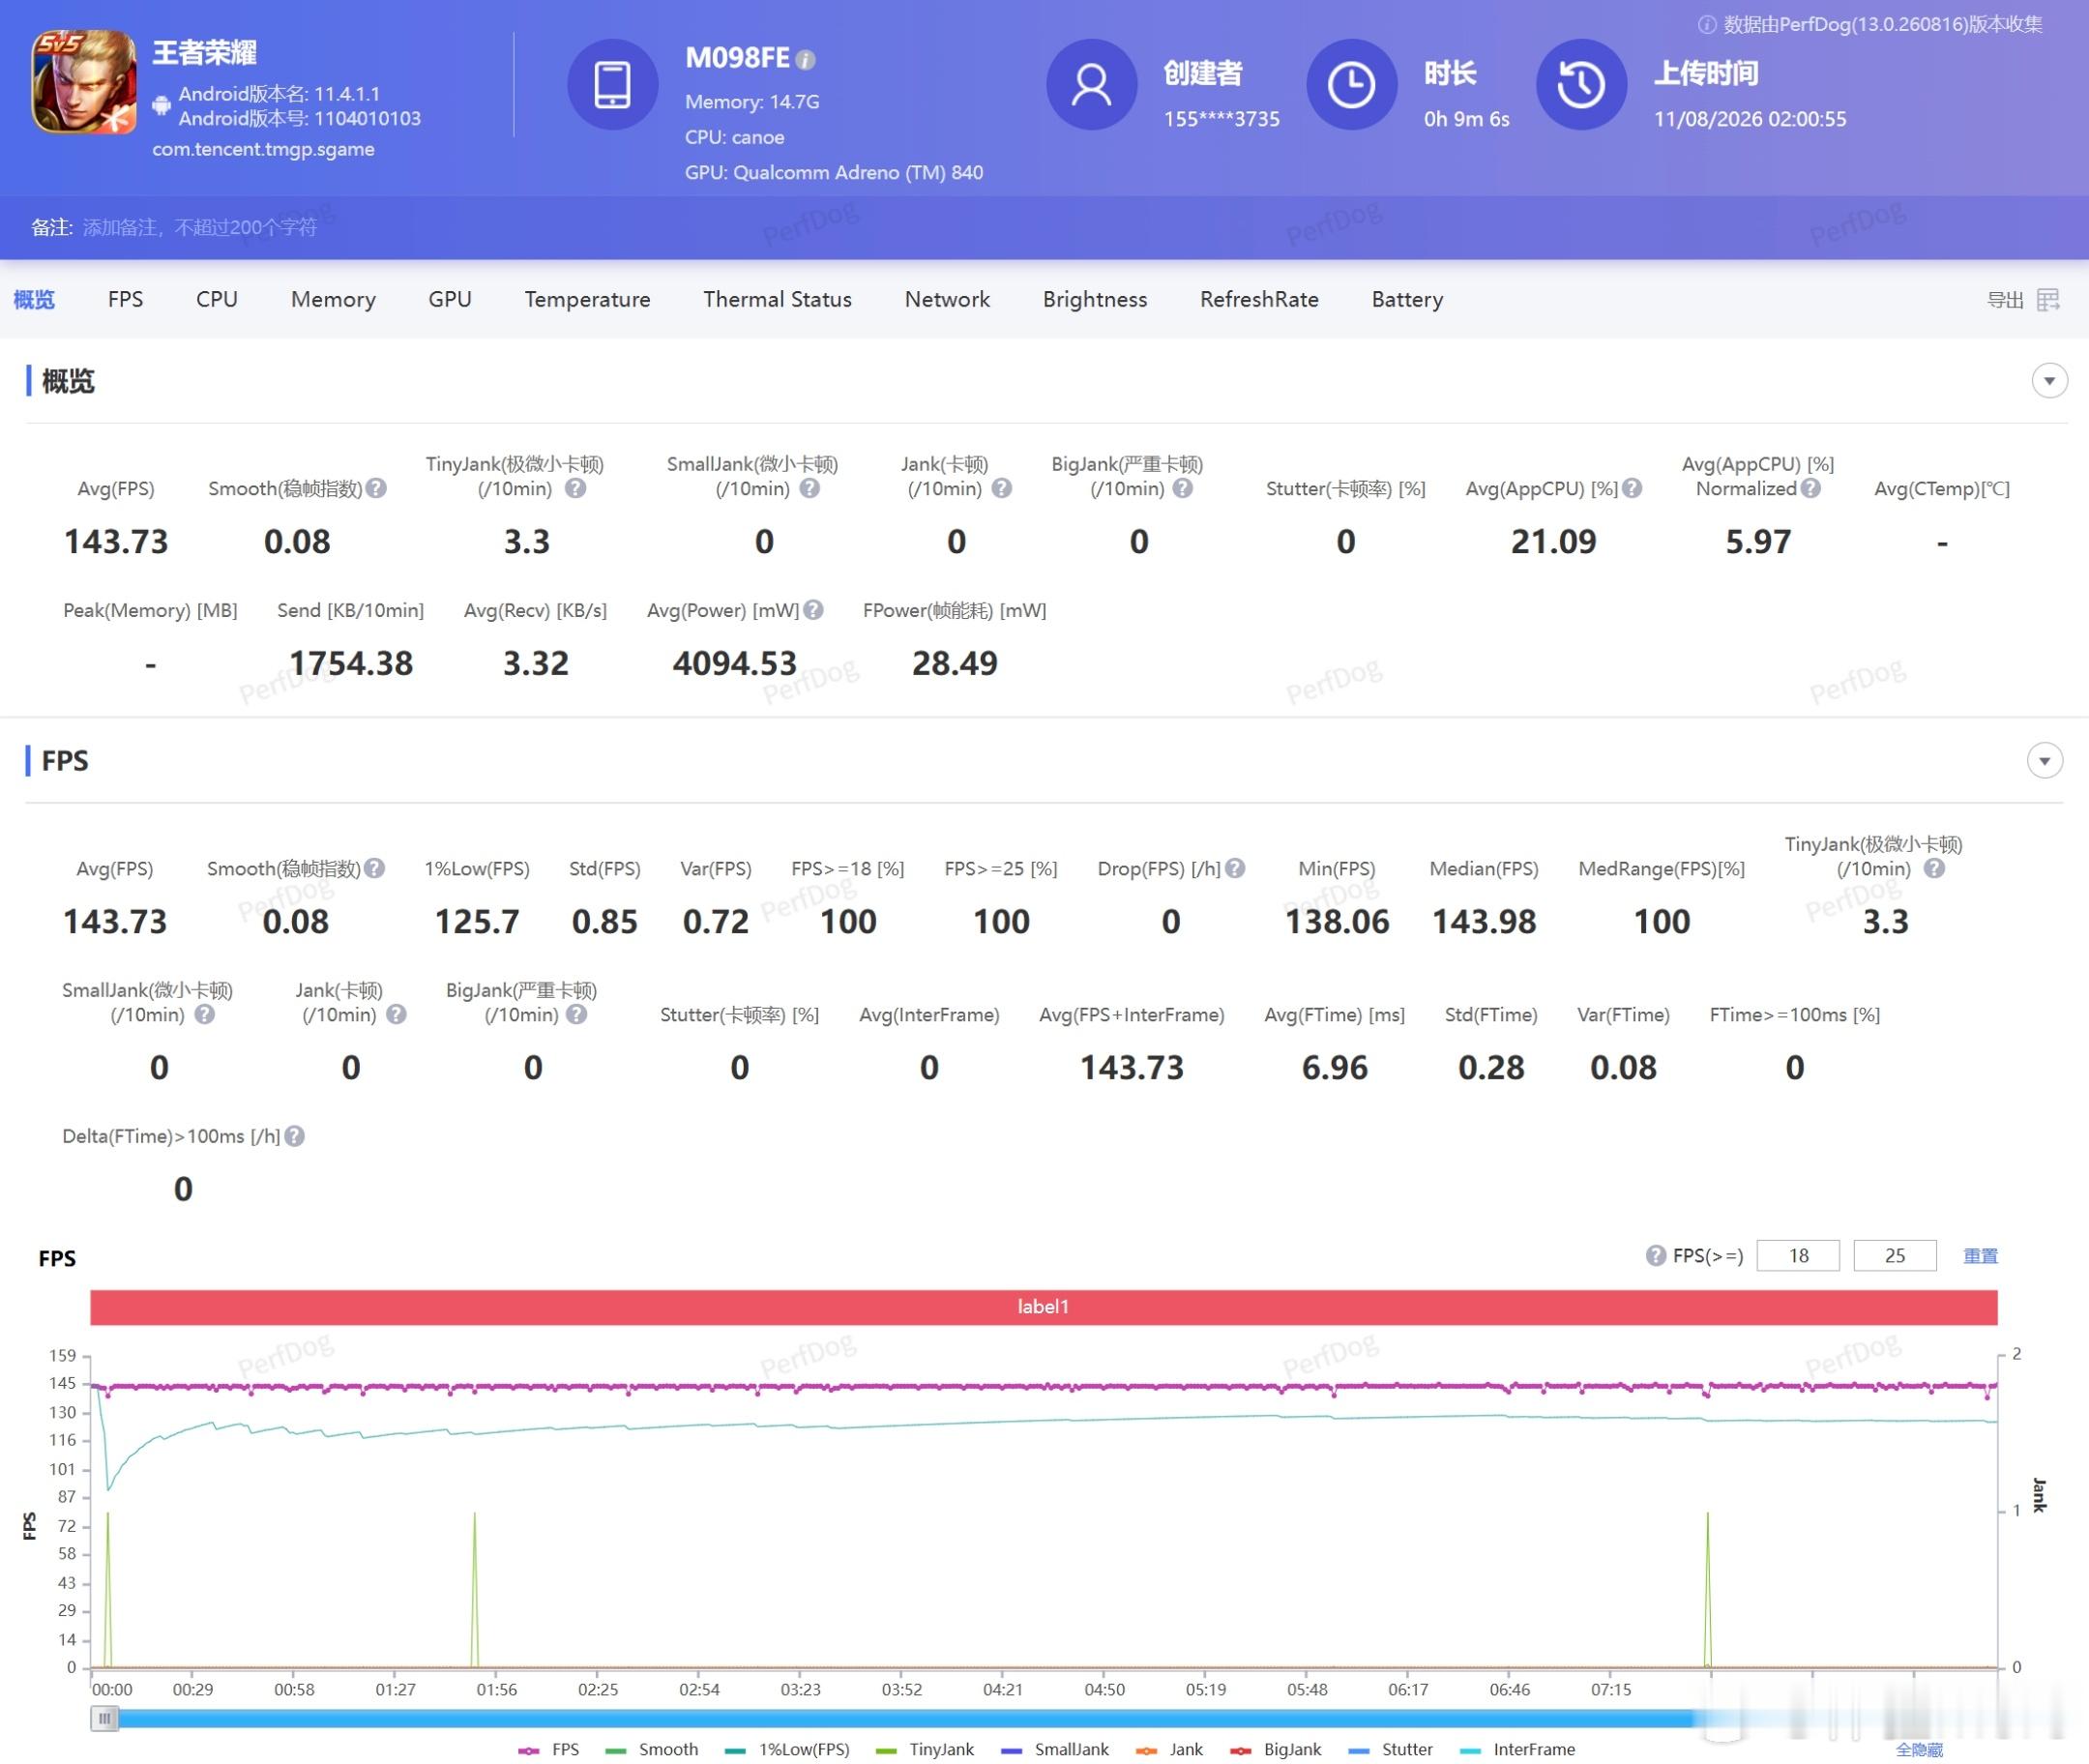
Task: Click the help icon beside Delta(FTime)>100ms
Action: (x=294, y=1136)
